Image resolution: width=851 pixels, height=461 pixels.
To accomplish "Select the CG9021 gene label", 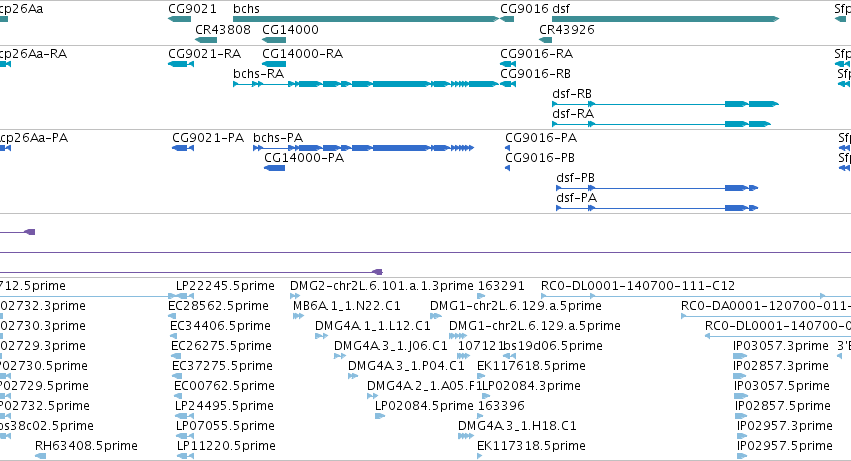I will pos(192,9).
